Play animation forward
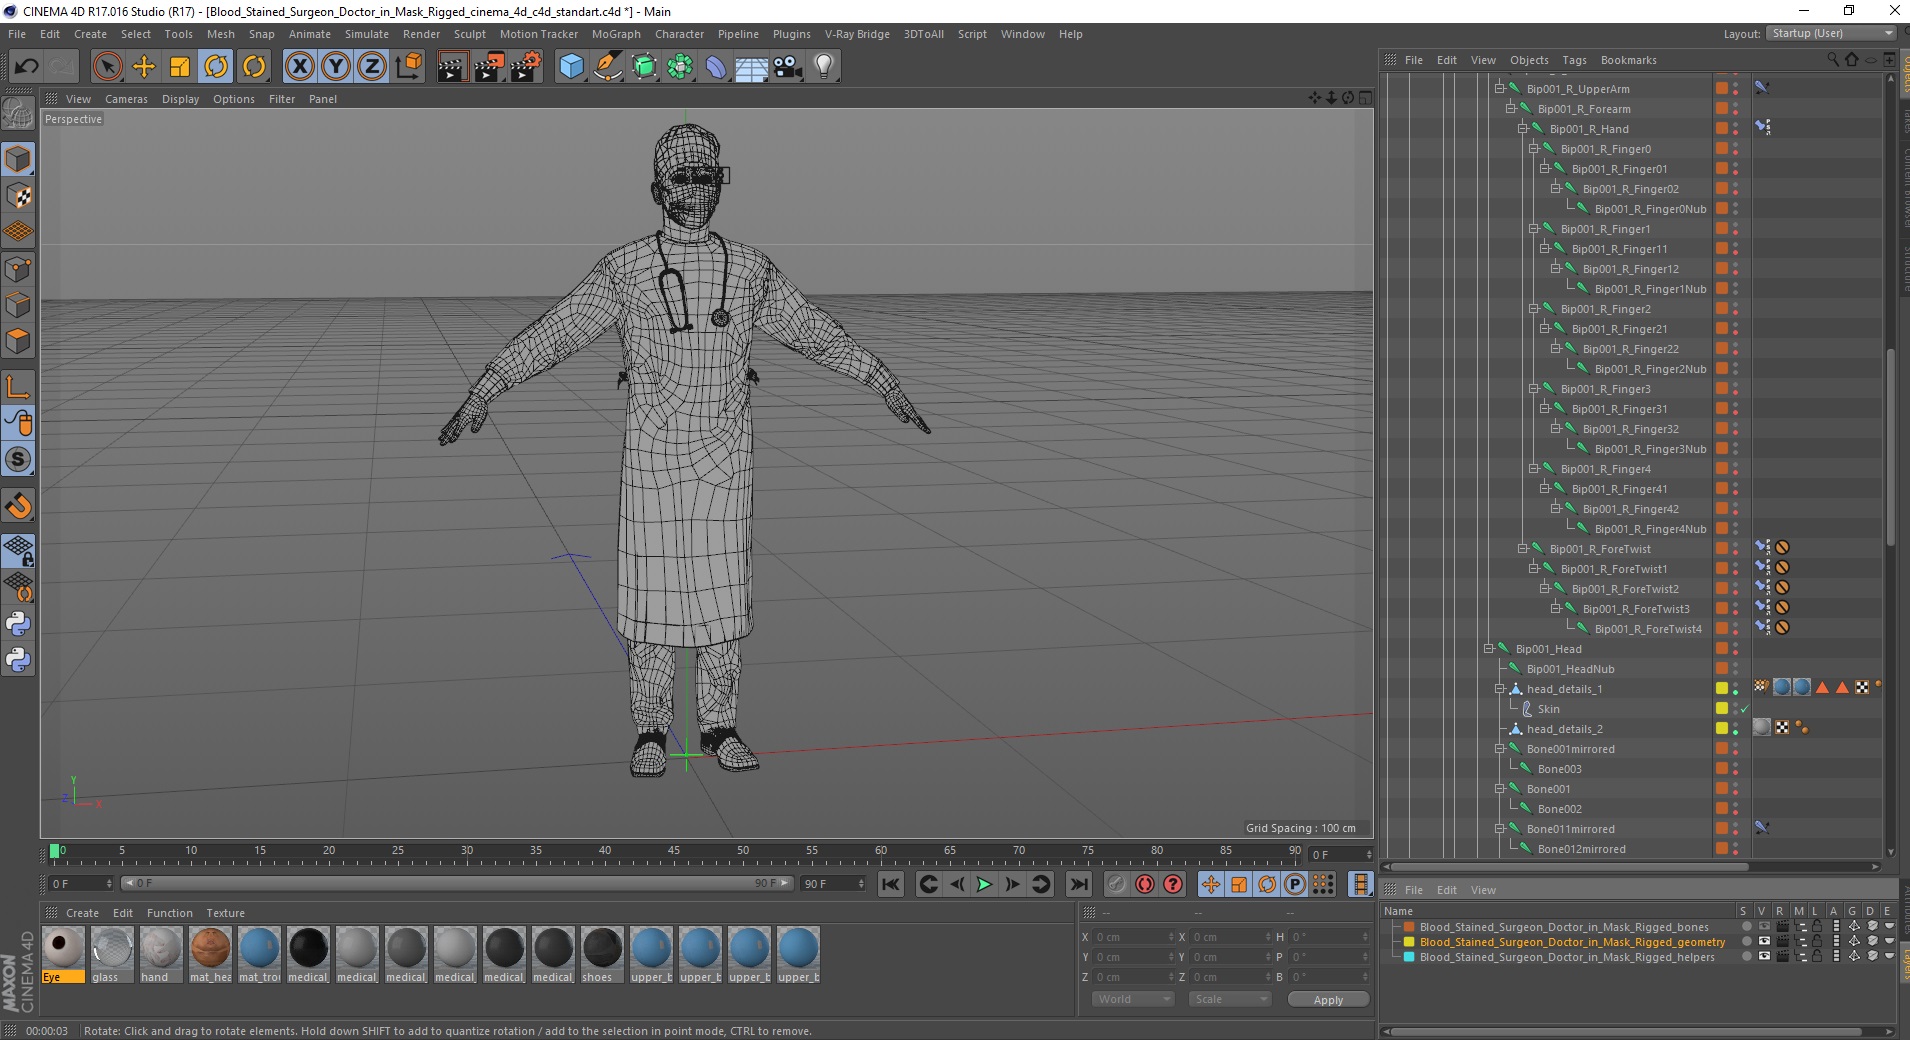The image size is (1910, 1040). (984, 884)
